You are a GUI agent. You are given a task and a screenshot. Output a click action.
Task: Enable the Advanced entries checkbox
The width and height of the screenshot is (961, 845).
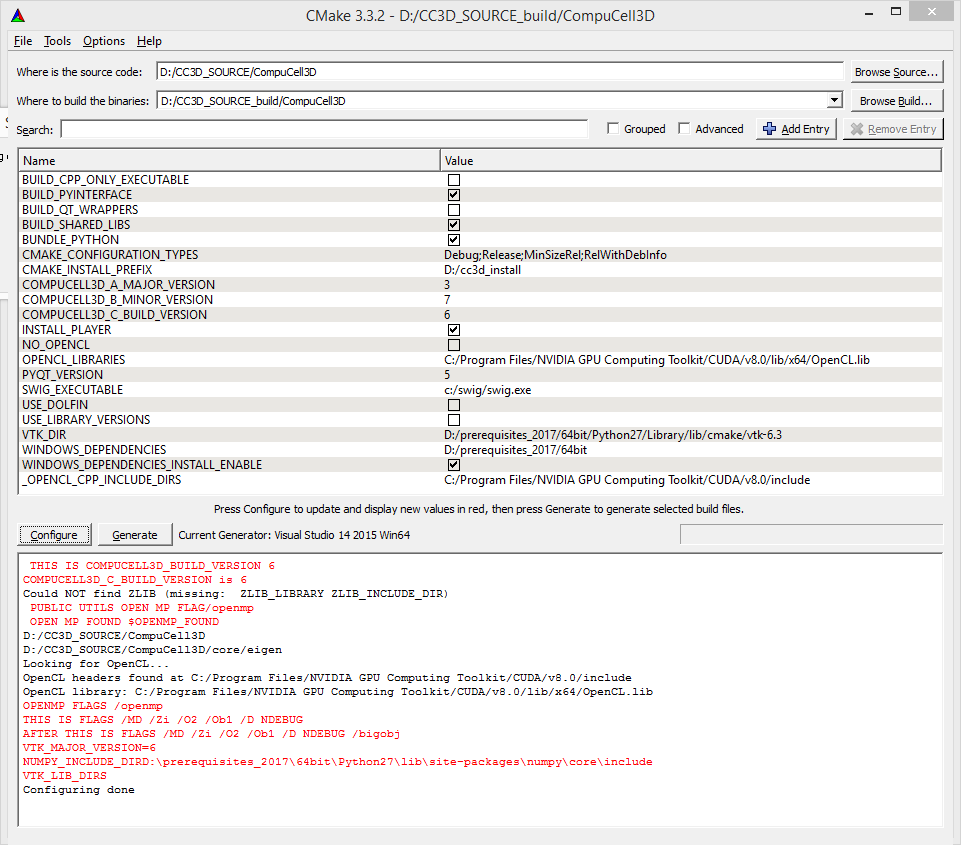684,129
